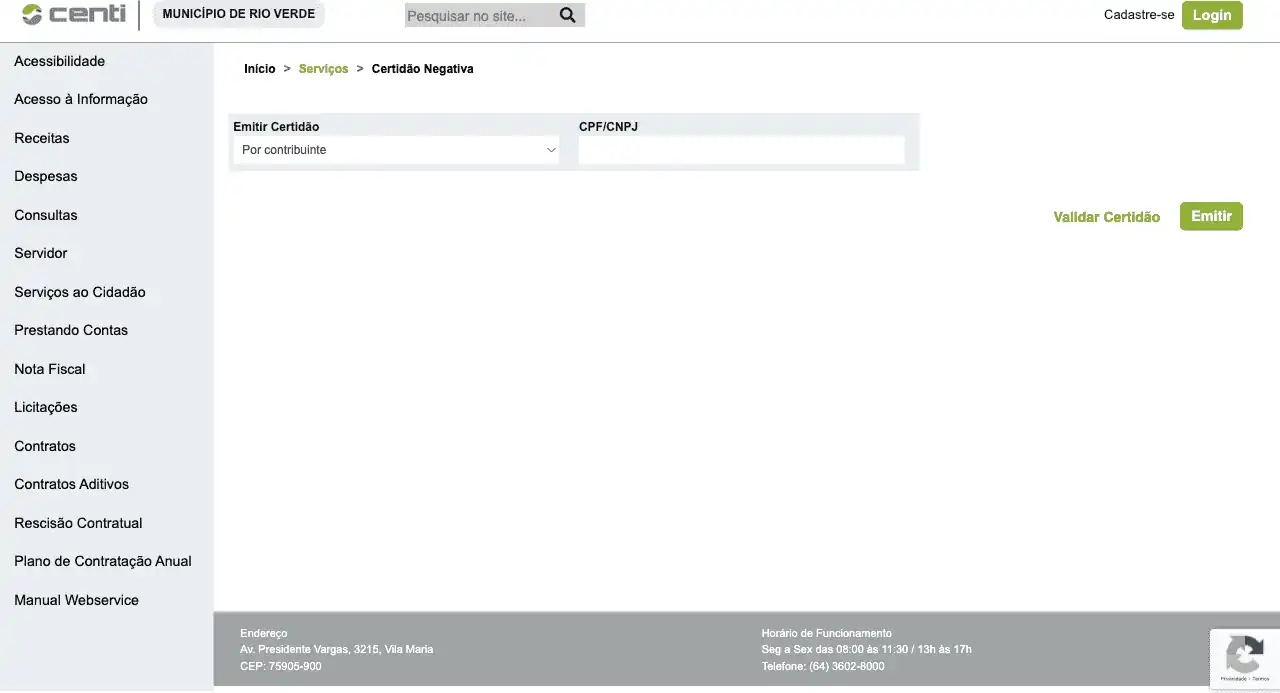Open the Cadastre-se link
Image resolution: width=1280 pixels, height=693 pixels.
[1138, 15]
